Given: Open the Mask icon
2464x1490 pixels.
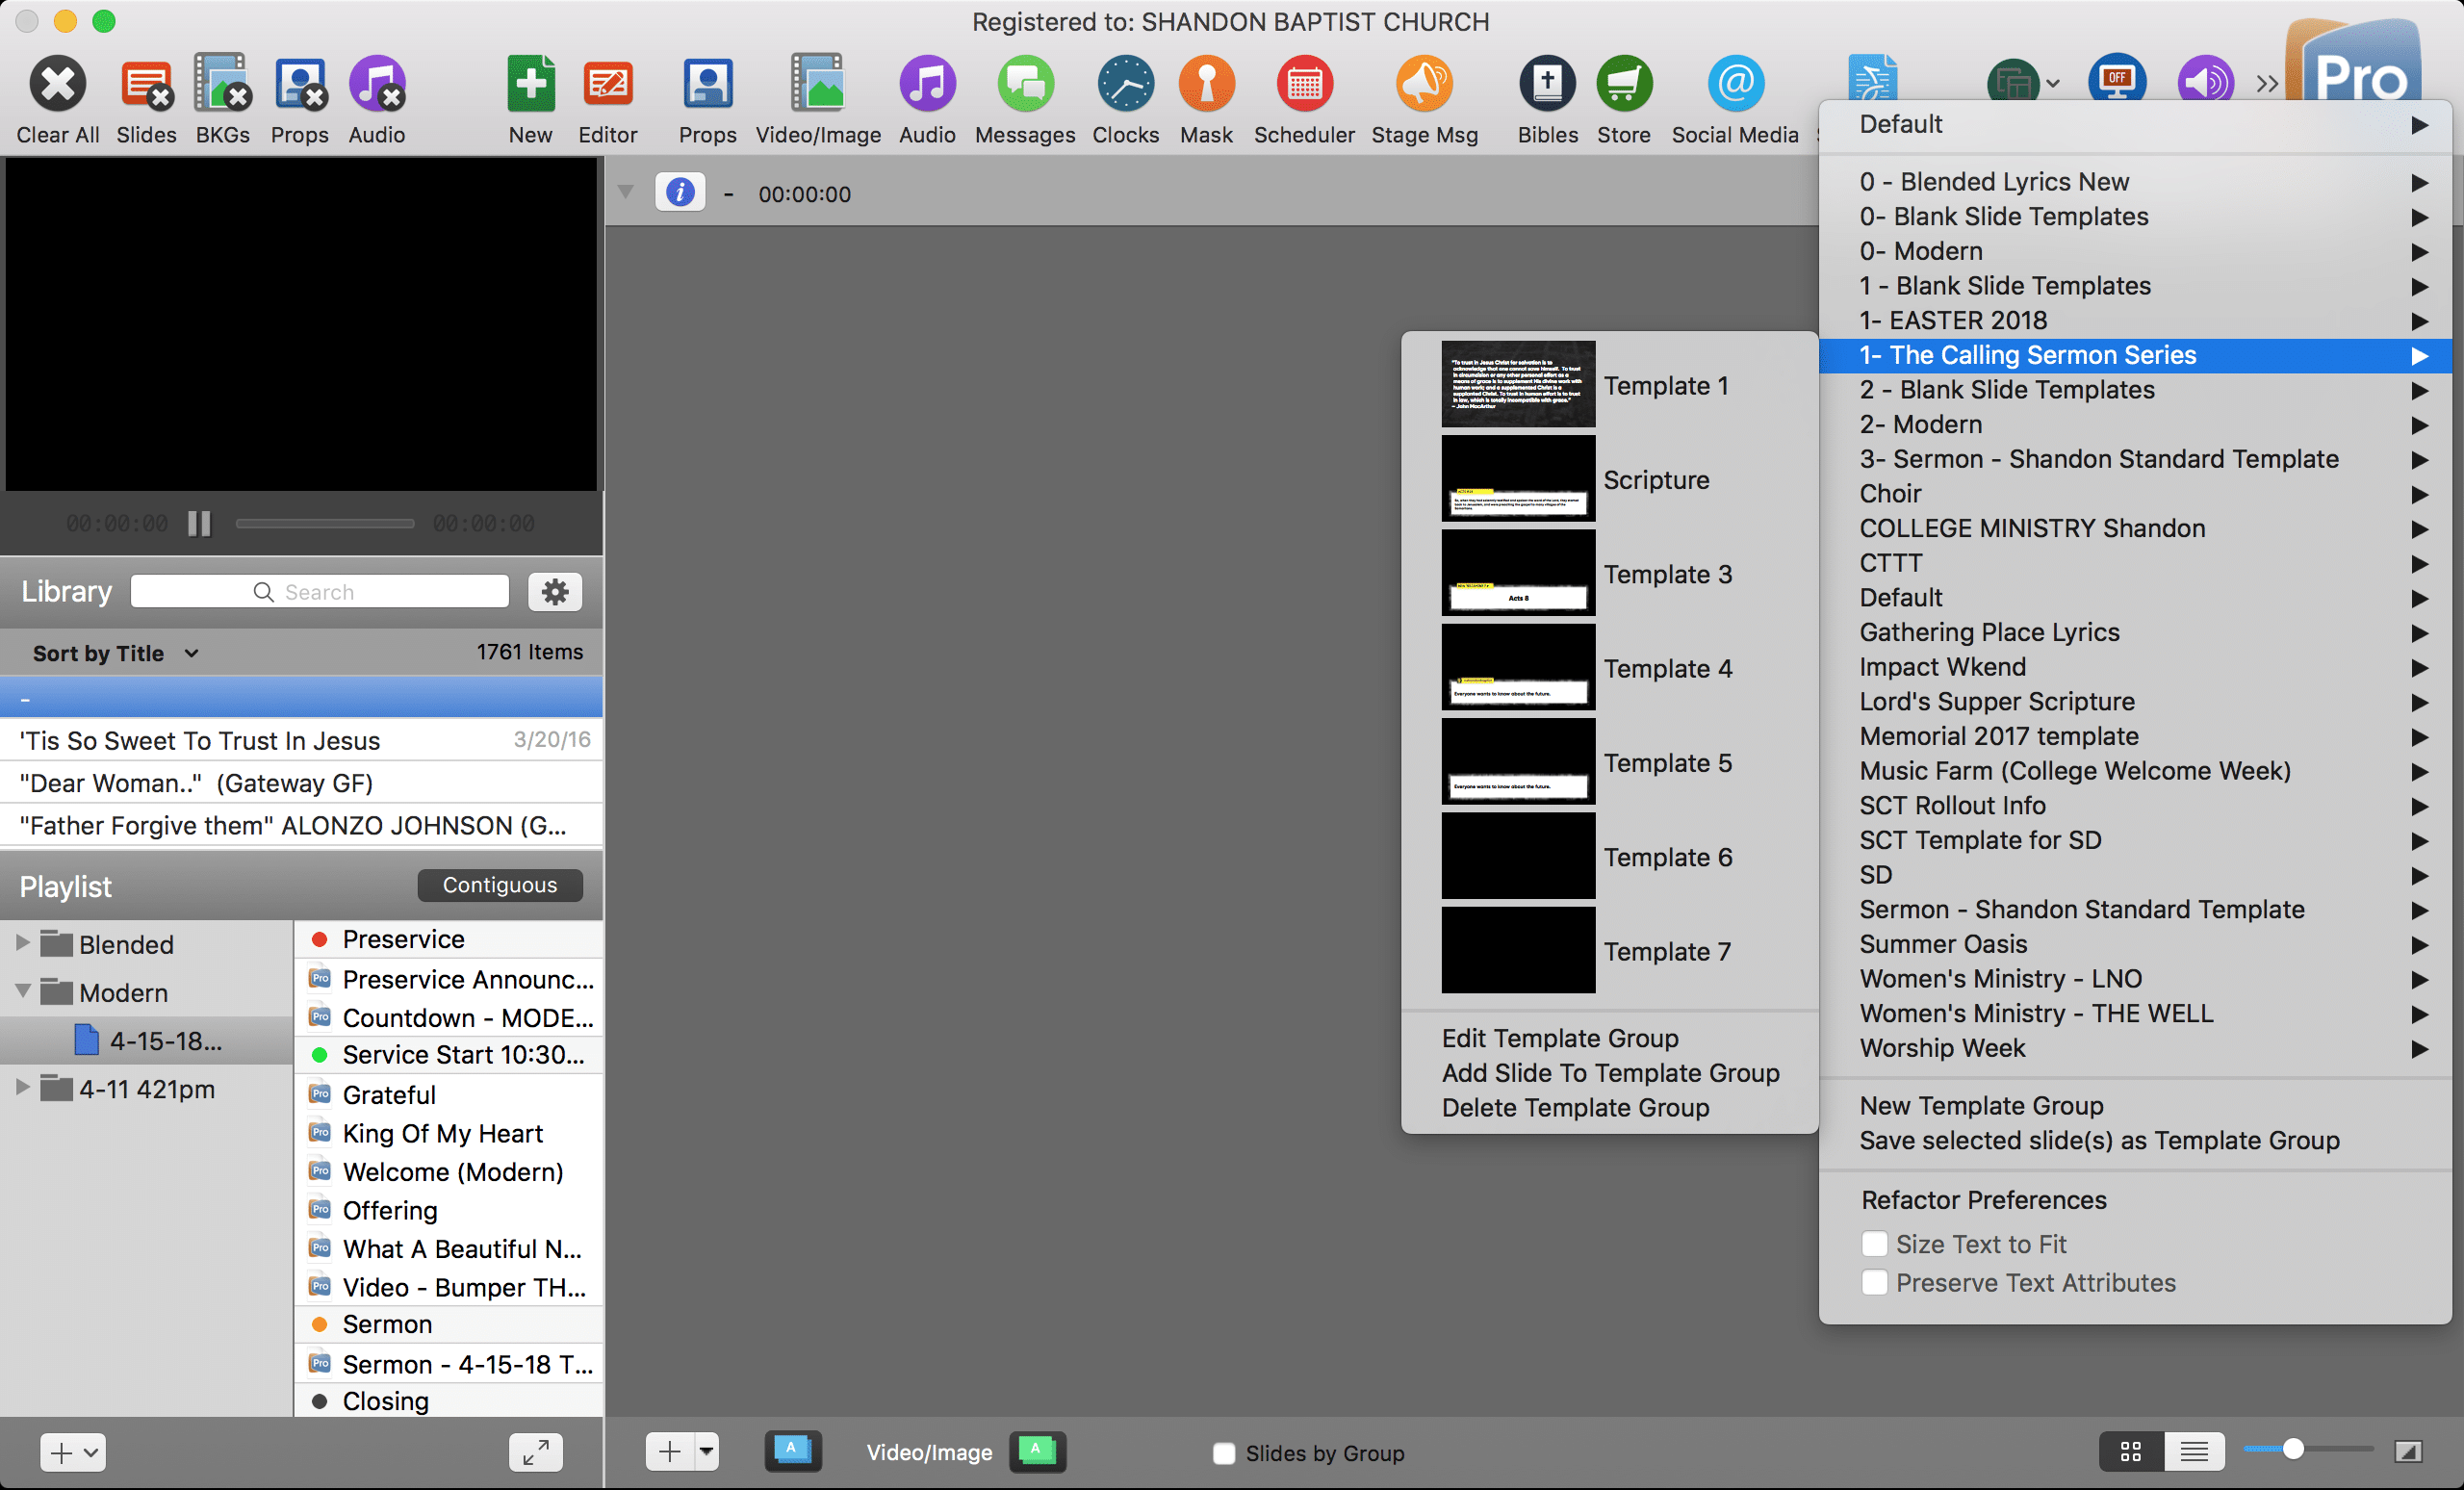Looking at the screenshot, I should [x=1206, y=83].
